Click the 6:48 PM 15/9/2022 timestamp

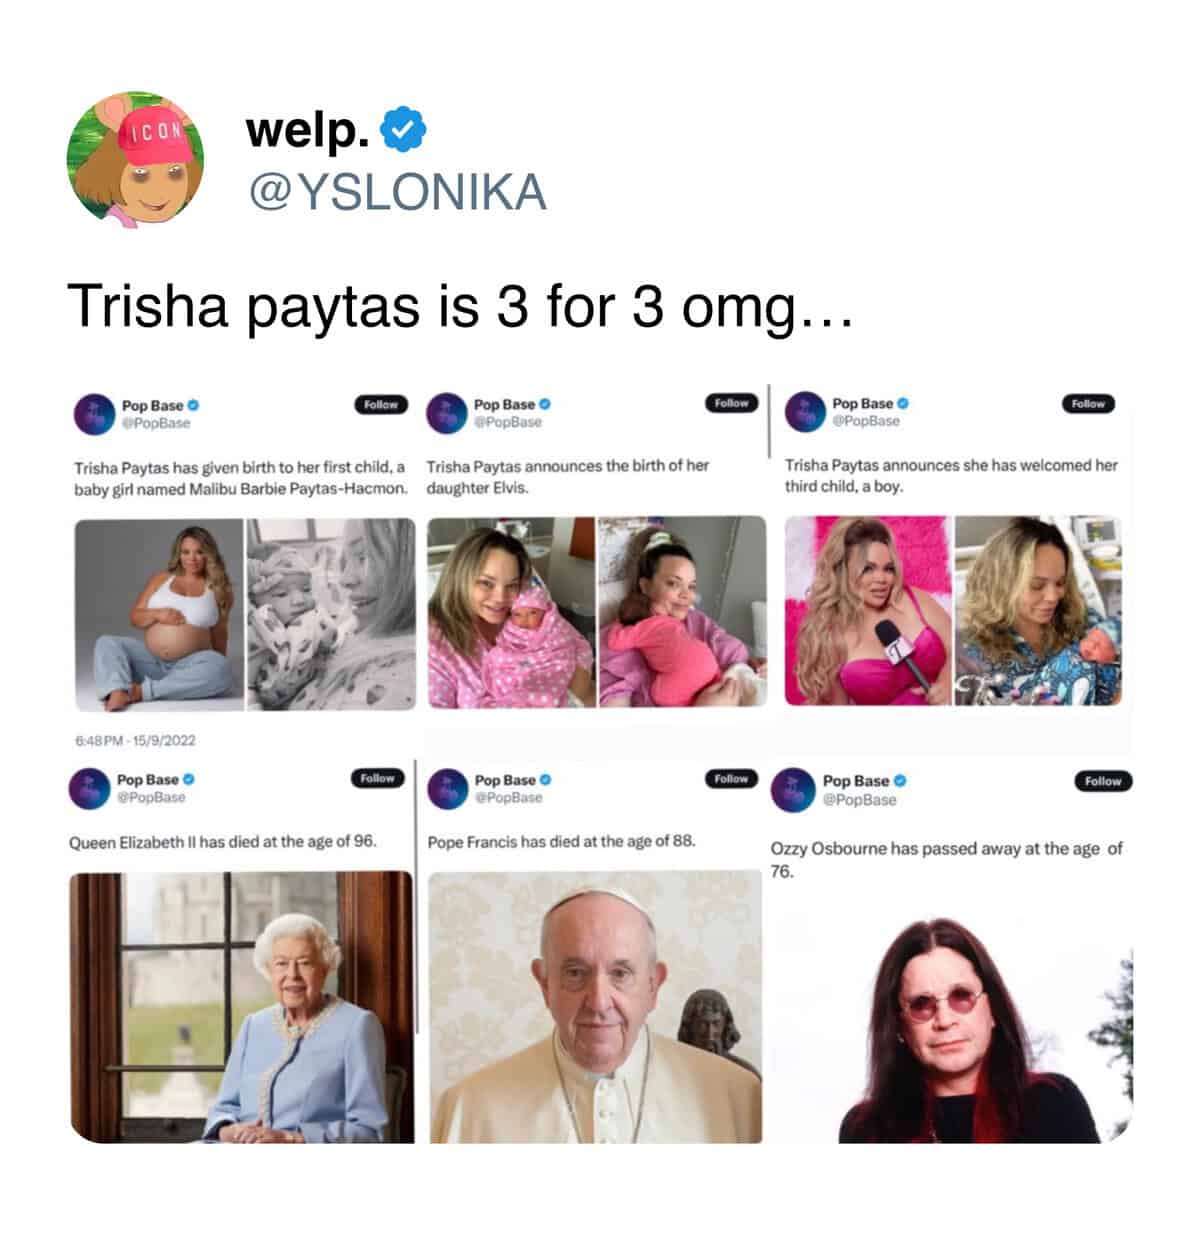click(x=136, y=741)
